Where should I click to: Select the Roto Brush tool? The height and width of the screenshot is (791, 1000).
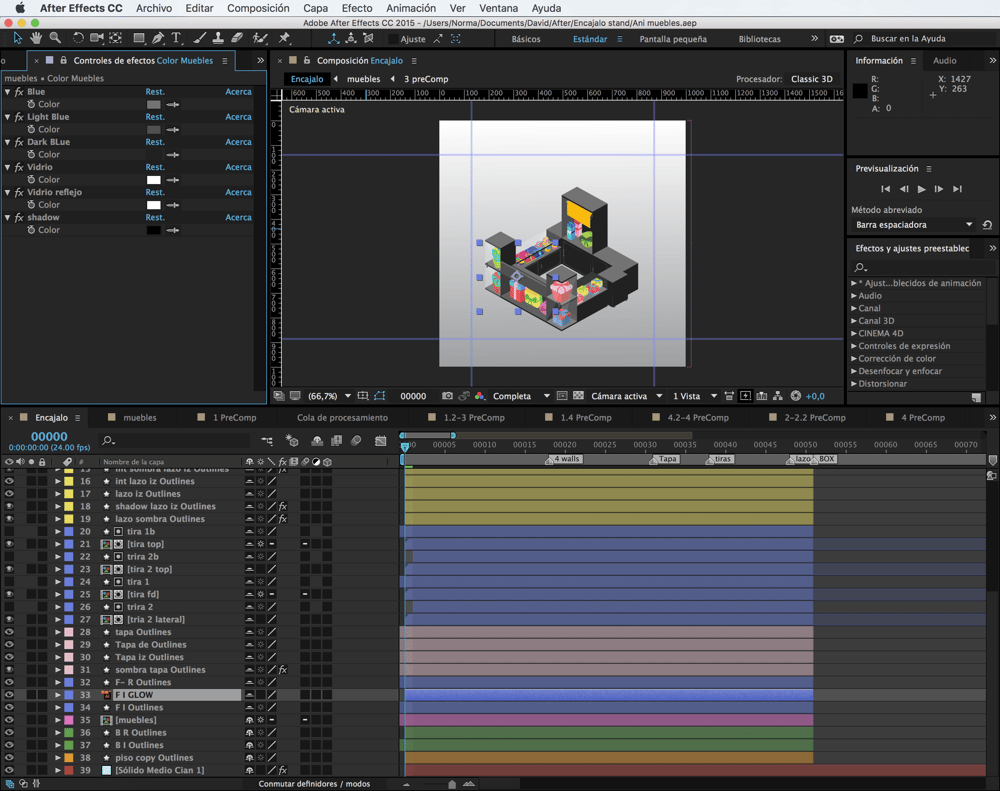click(x=260, y=38)
